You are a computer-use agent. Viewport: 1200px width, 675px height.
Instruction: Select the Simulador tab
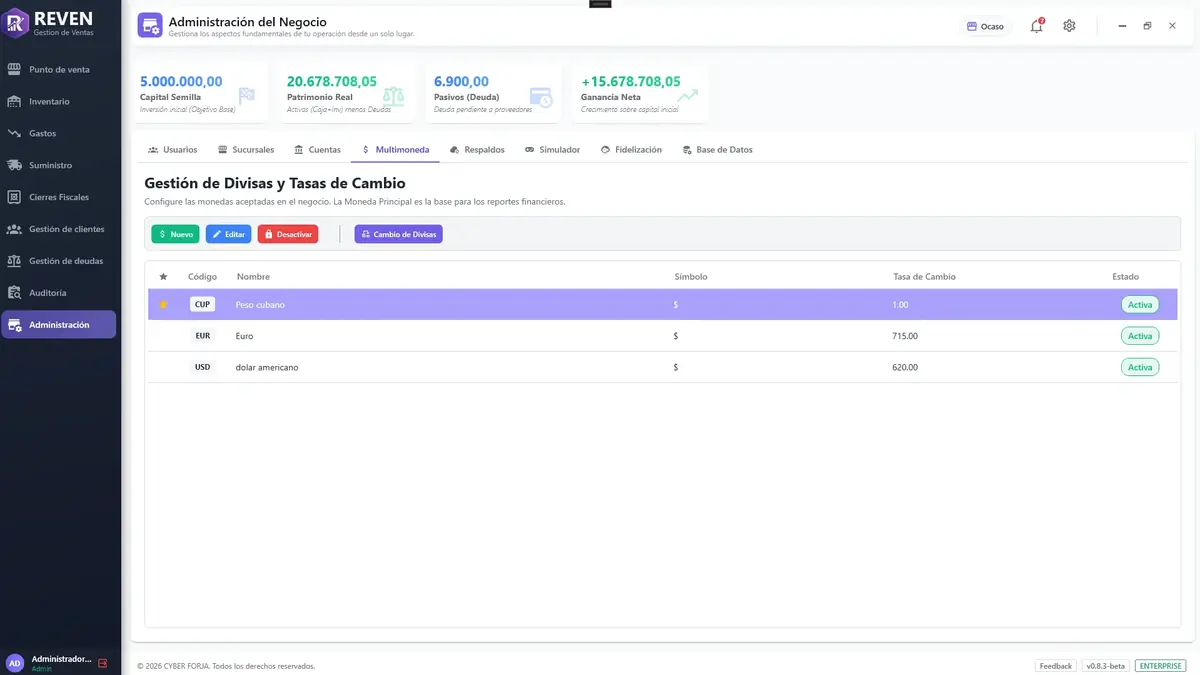[552, 150]
